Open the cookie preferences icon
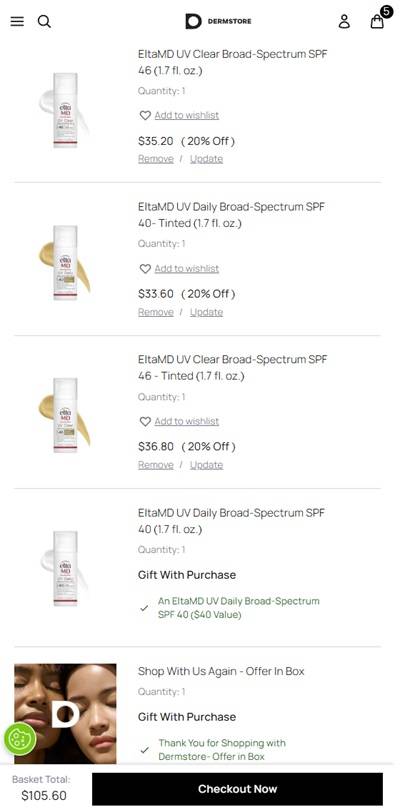400x812 pixels. tap(20, 738)
